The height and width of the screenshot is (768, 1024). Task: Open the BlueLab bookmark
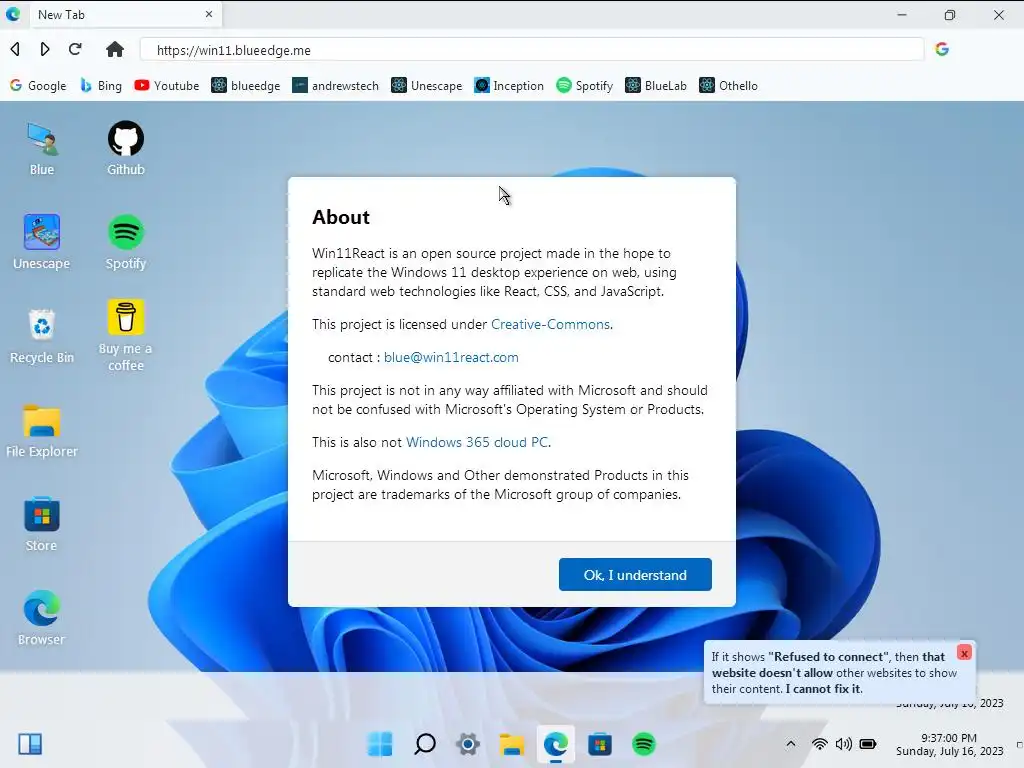coord(656,86)
